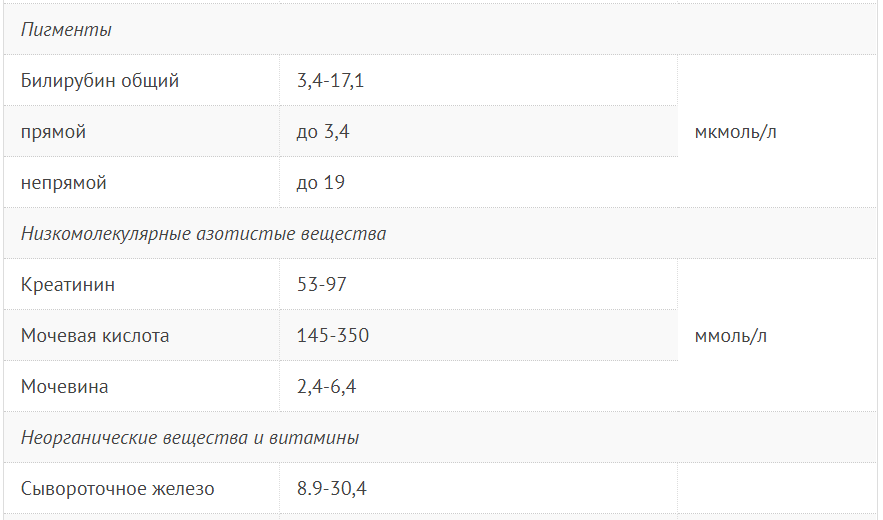Click the 2,4-6,4 value cell
883x520 pixels.
tap(326, 387)
